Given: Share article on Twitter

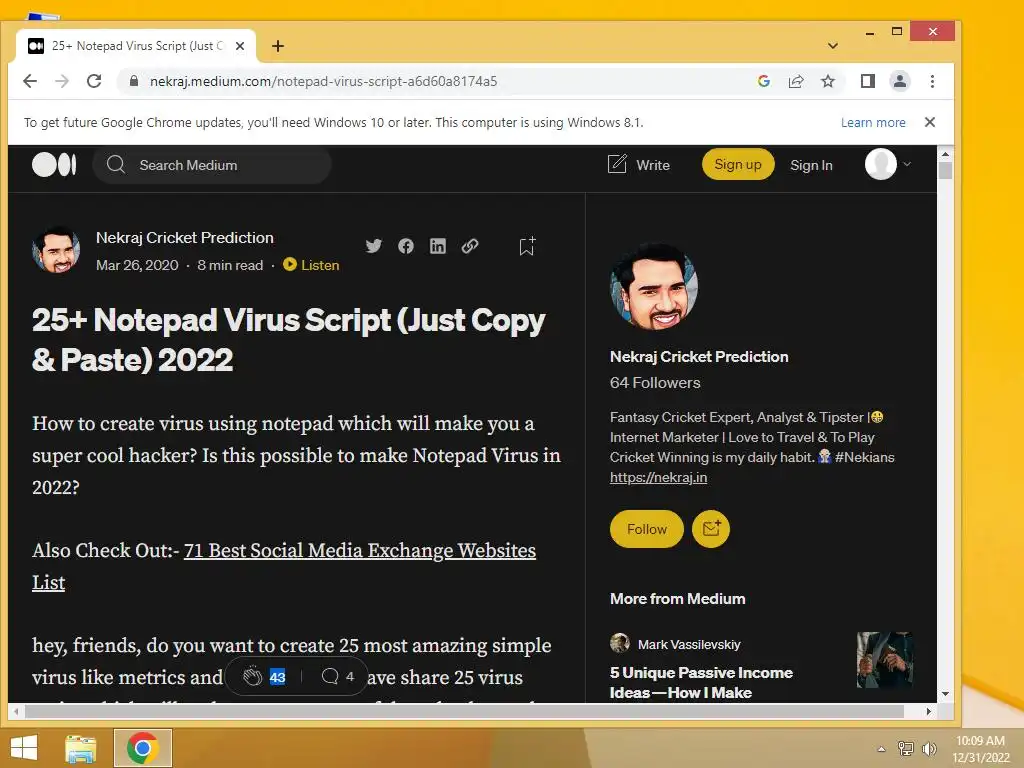Looking at the screenshot, I should [374, 246].
